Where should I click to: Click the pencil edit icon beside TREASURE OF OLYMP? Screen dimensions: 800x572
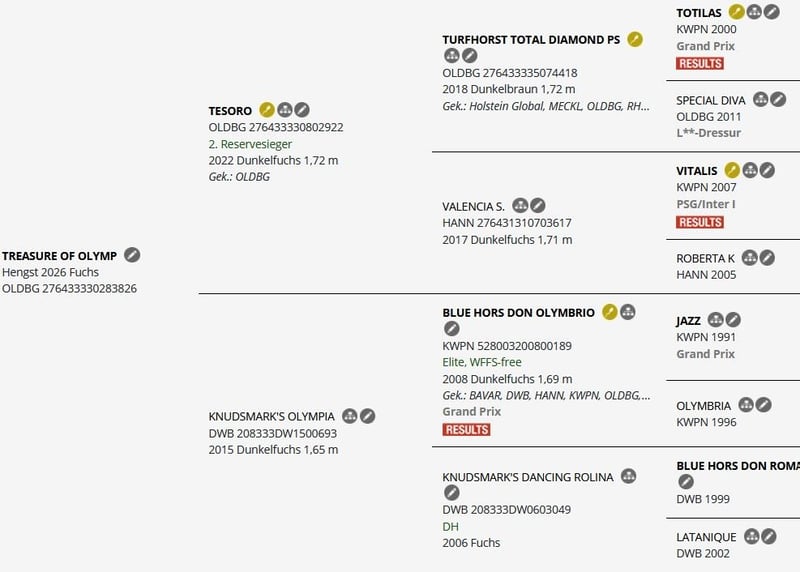(132, 255)
